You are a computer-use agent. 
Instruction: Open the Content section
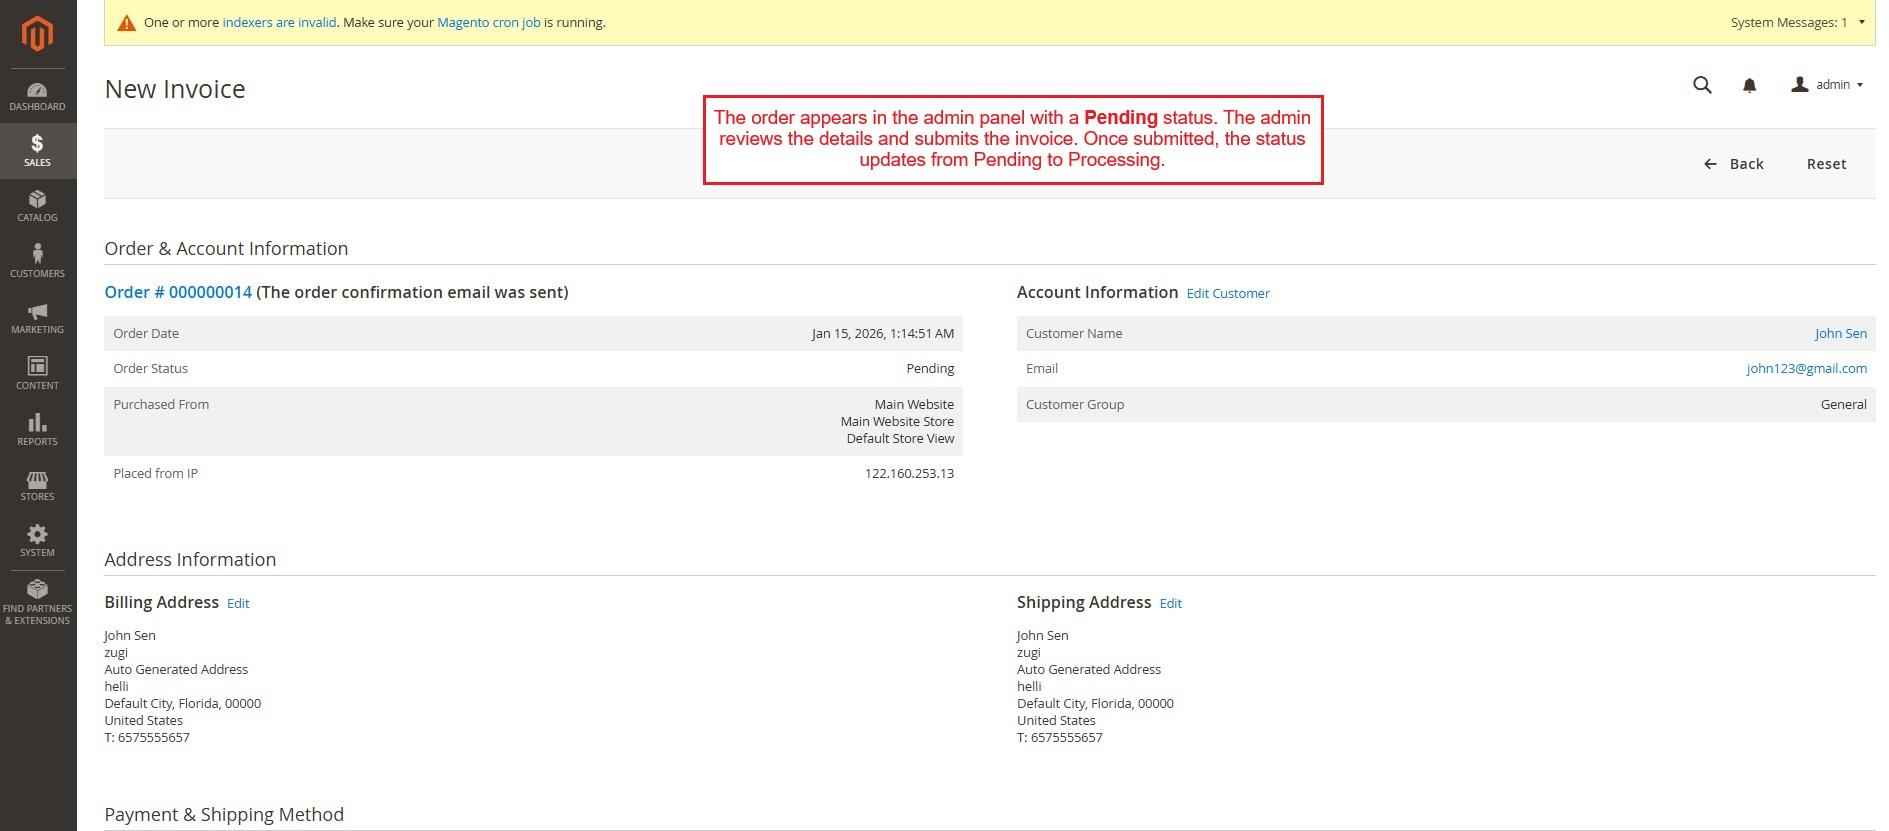pos(37,374)
